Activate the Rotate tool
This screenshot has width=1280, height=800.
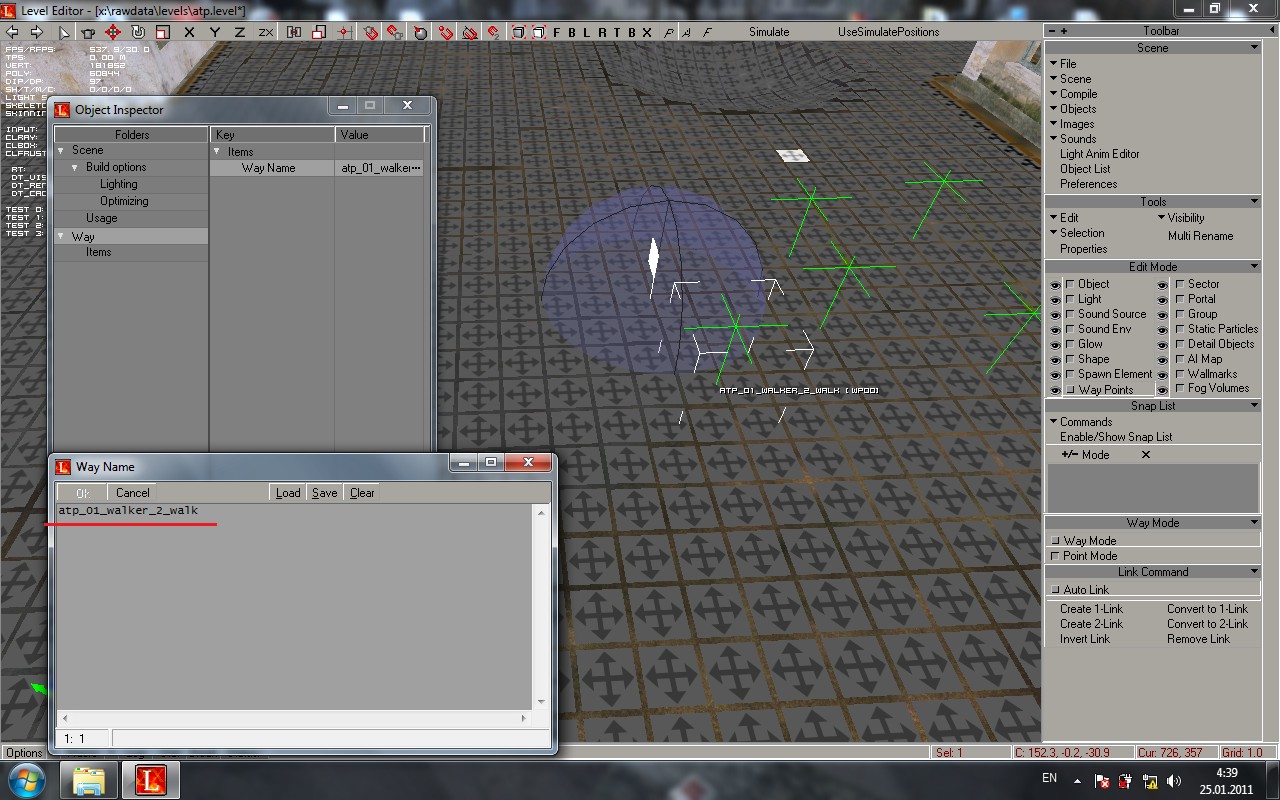tap(138, 32)
